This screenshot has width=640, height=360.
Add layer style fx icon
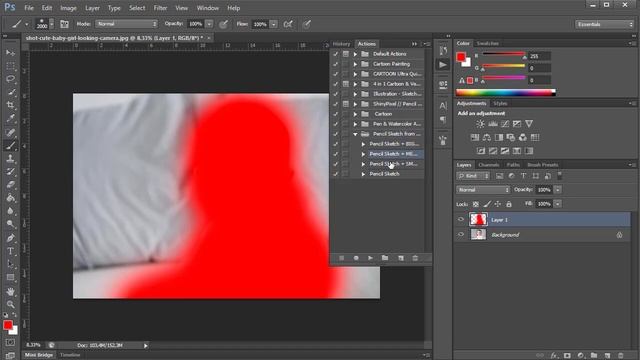[554, 356]
